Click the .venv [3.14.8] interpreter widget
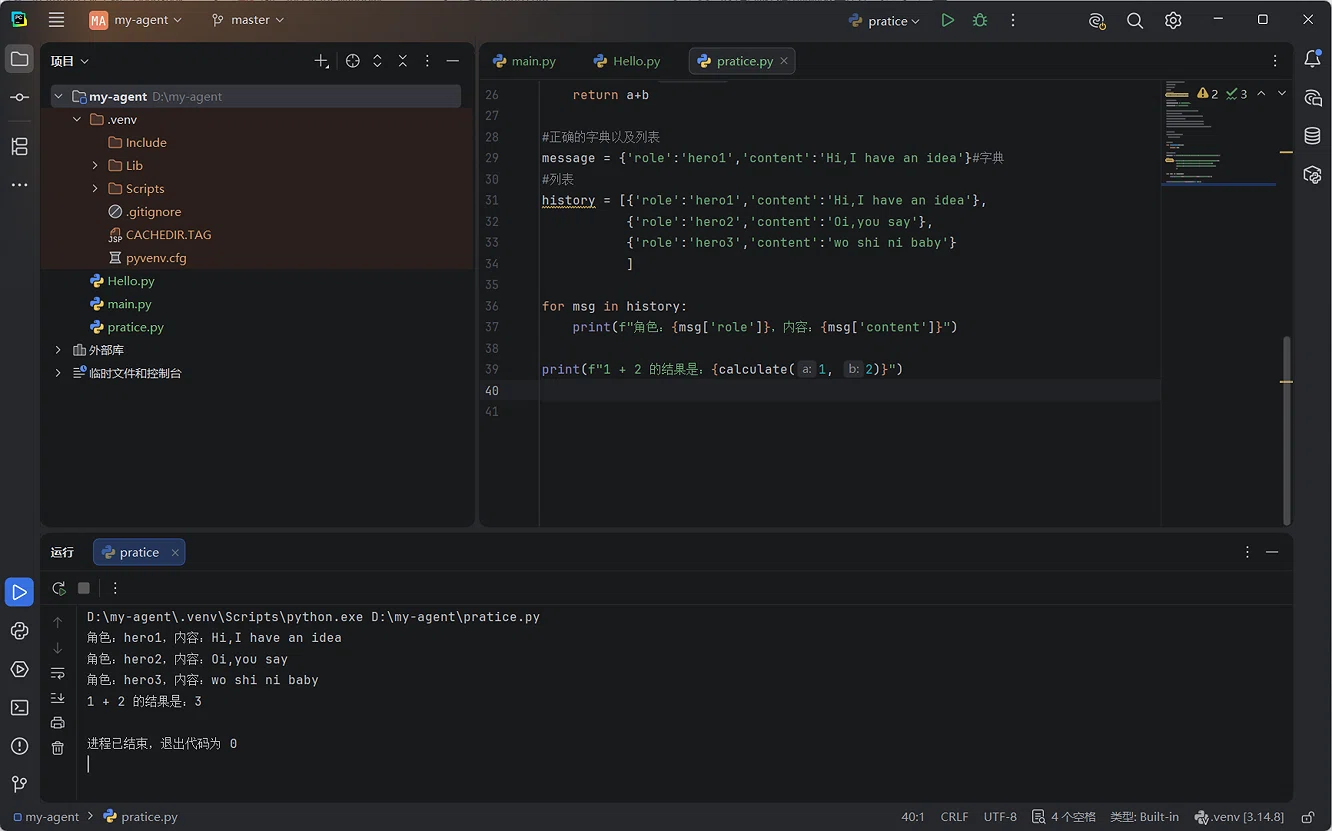The height and width of the screenshot is (831, 1332). tap(1239, 817)
